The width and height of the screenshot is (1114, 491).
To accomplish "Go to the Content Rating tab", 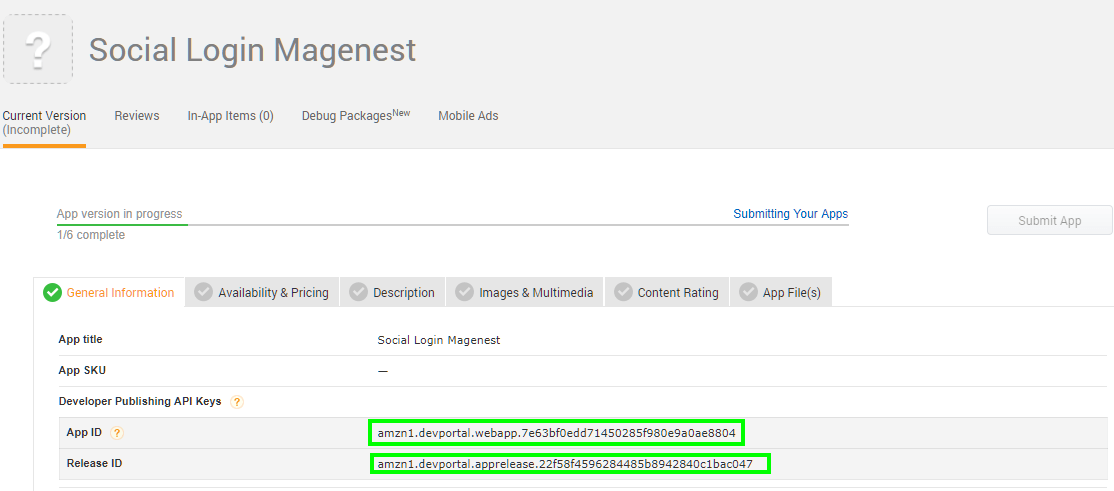I will [x=667, y=292].
